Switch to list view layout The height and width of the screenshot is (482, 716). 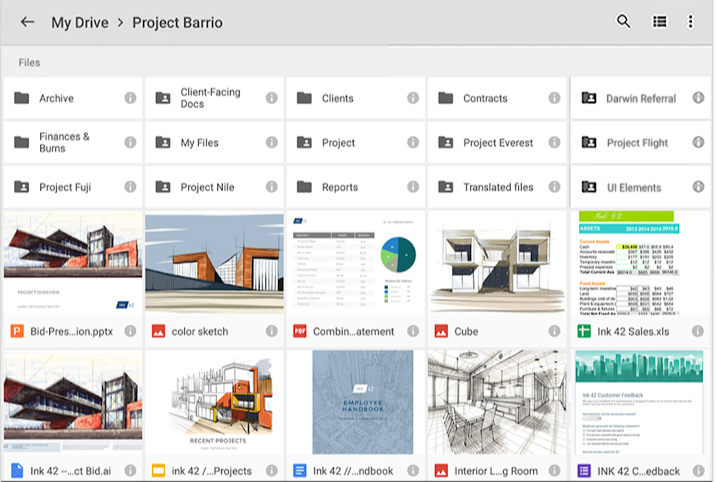(659, 21)
